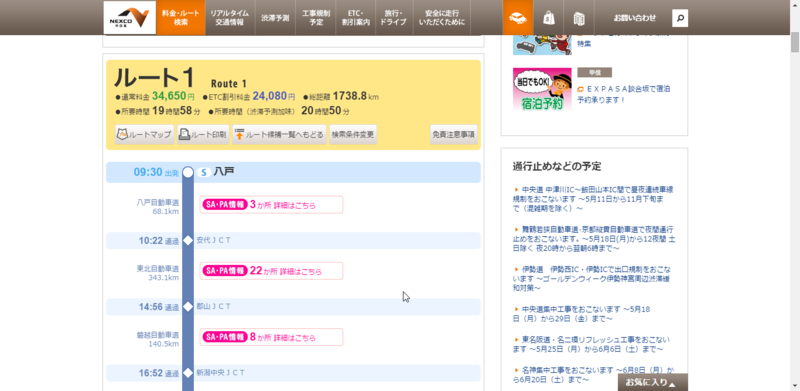The image size is (800, 391).
Task: Open 旅行・ドライブ menu
Action: point(395,17)
